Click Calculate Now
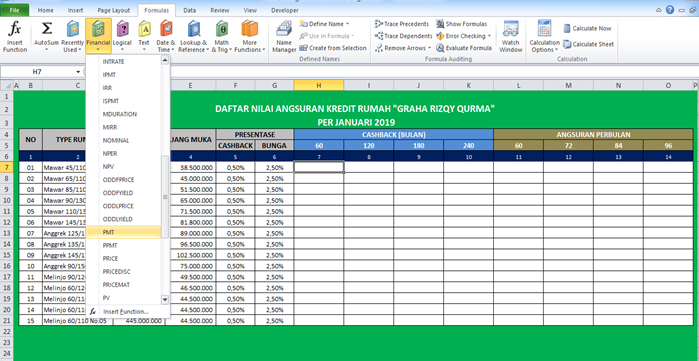This screenshot has height=361, width=699. pyautogui.click(x=588, y=29)
